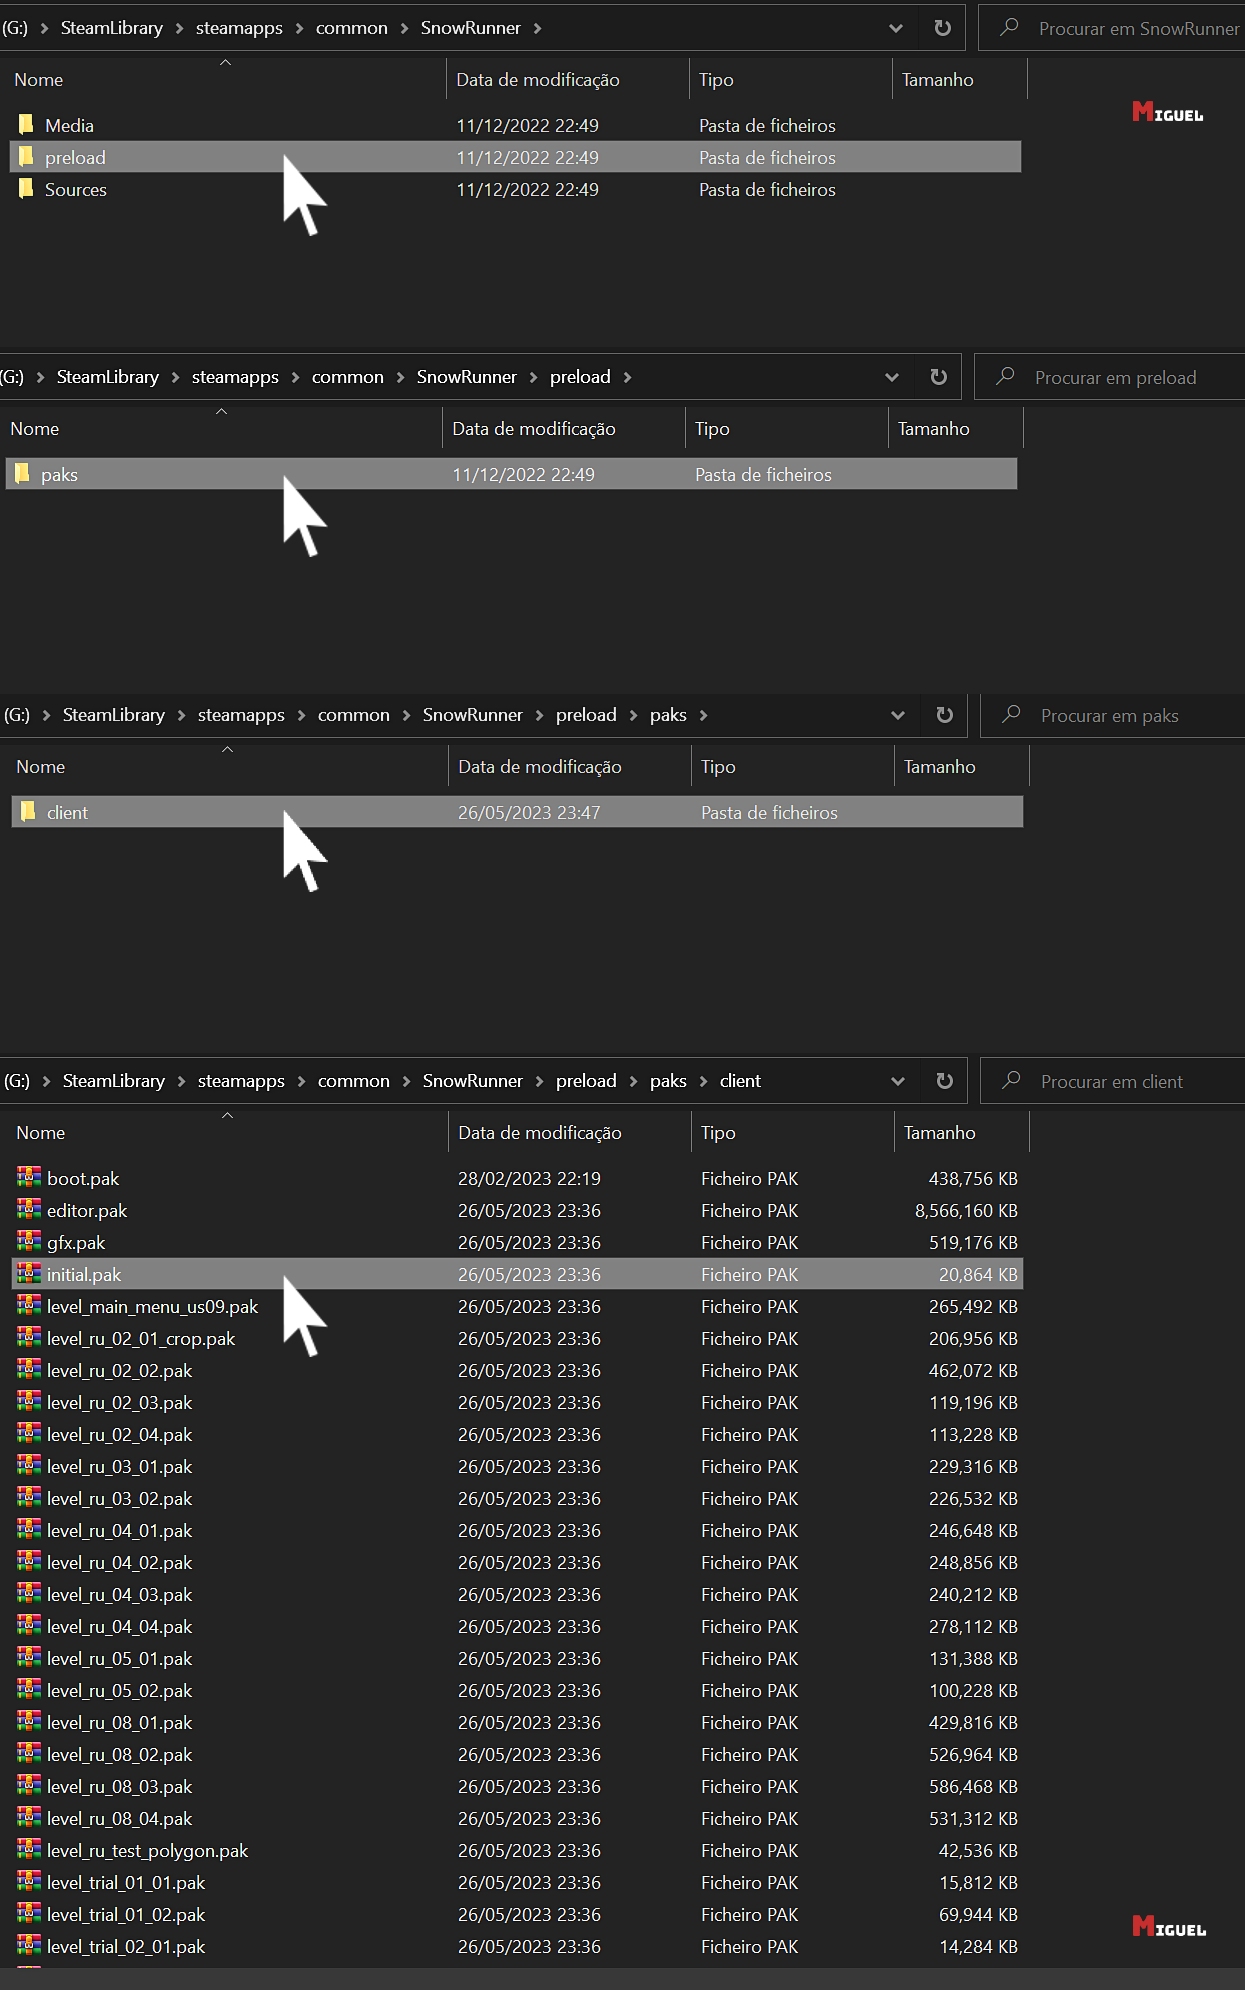
Task: Expand chevron after SteamLibrary in client address bar
Action: [181, 1082]
